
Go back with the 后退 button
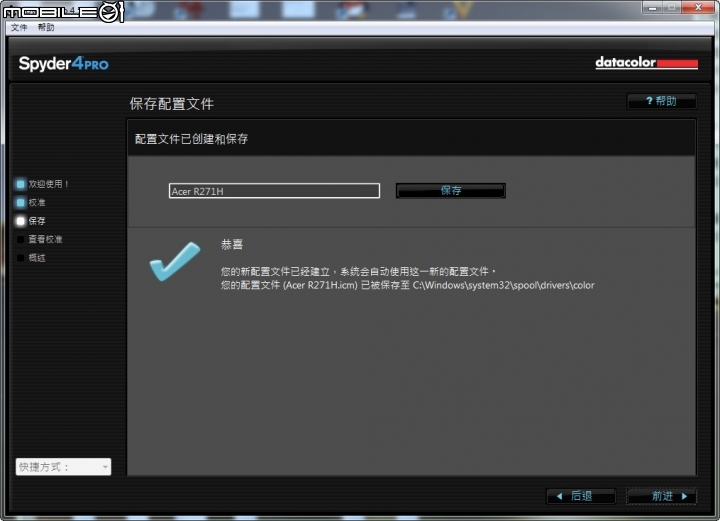pyautogui.click(x=581, y=496)
